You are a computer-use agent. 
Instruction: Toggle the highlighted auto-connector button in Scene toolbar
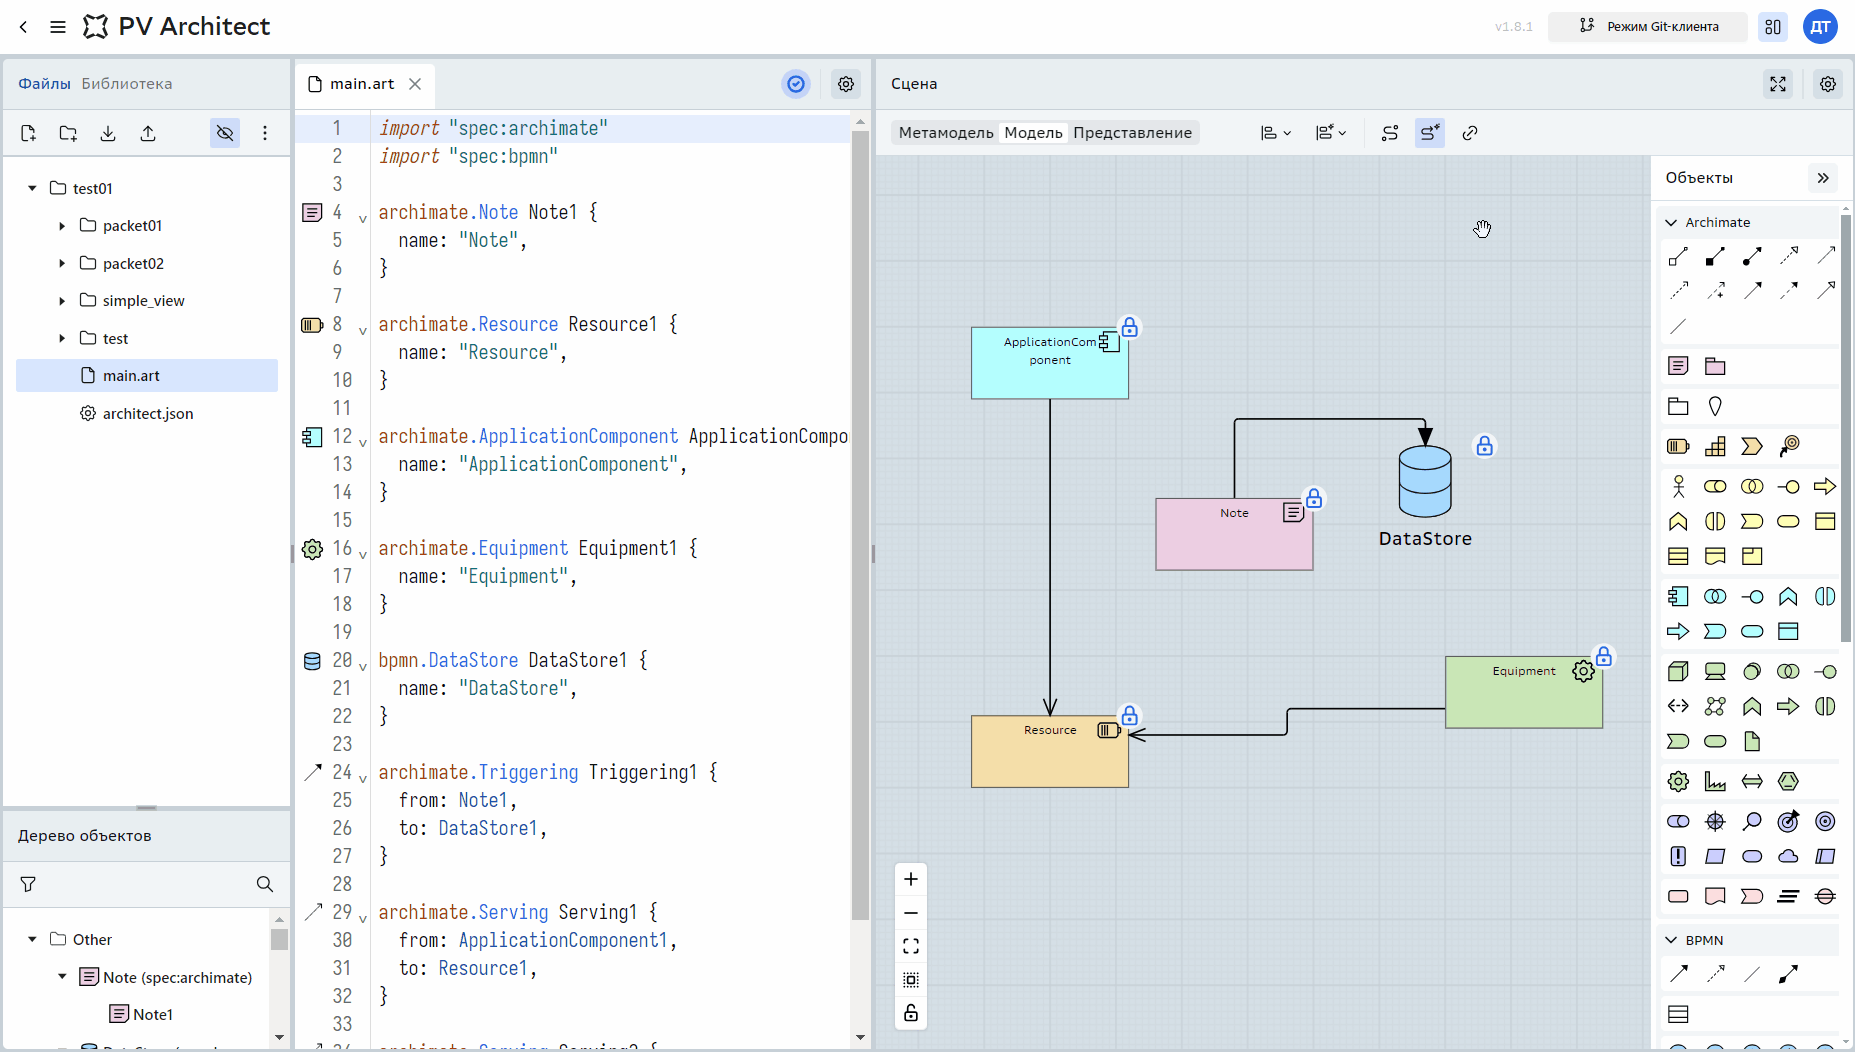click(x=1430, y=133)
